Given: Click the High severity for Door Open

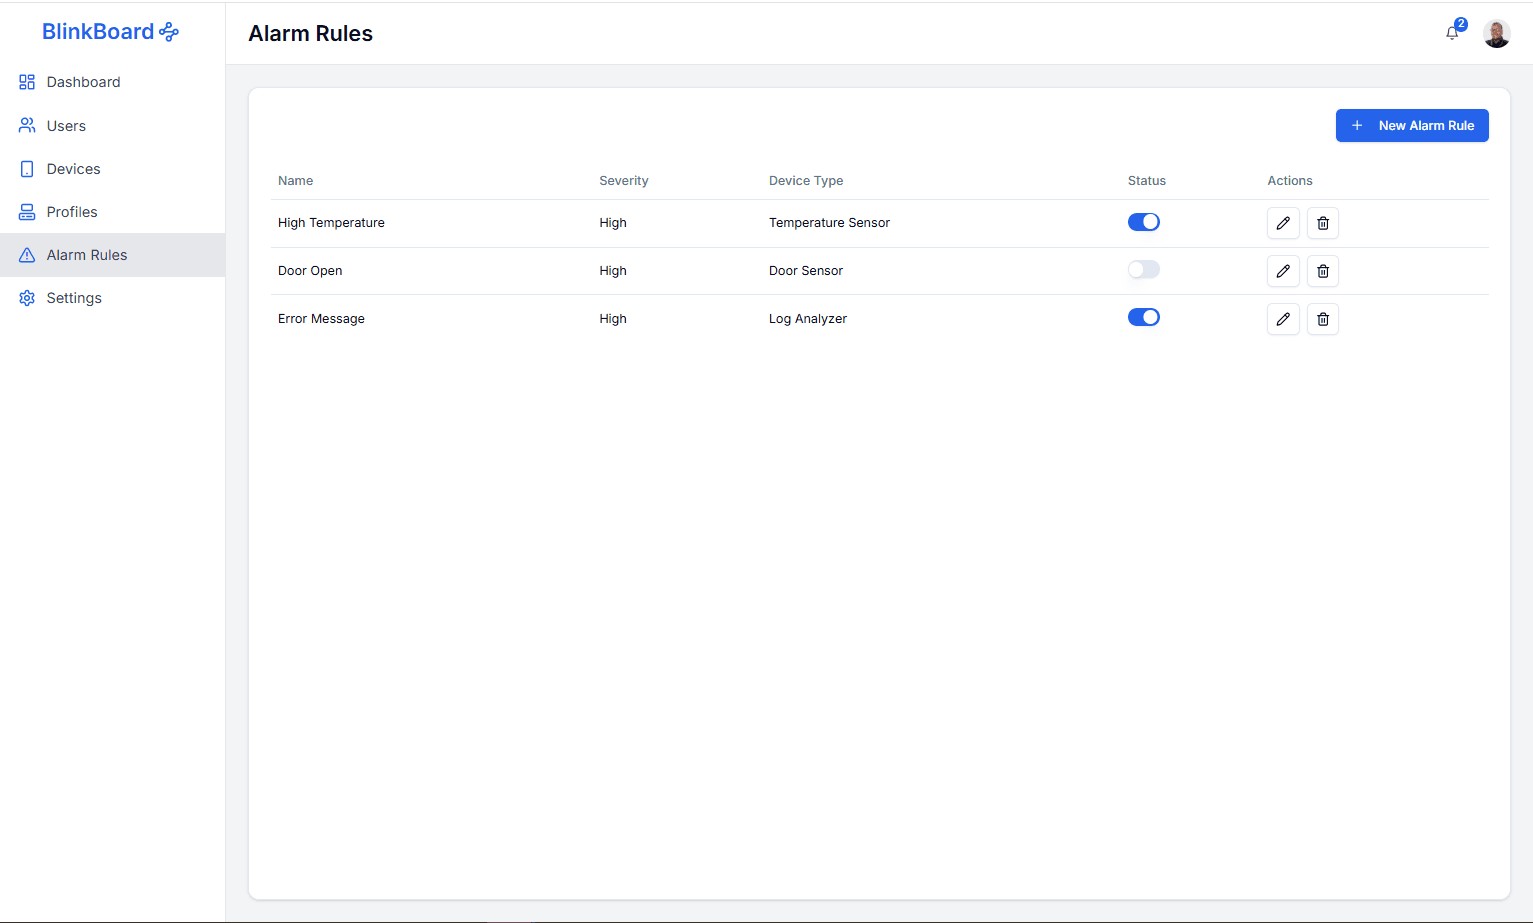Looking at the screenshot, I should [x=613, y=271].
